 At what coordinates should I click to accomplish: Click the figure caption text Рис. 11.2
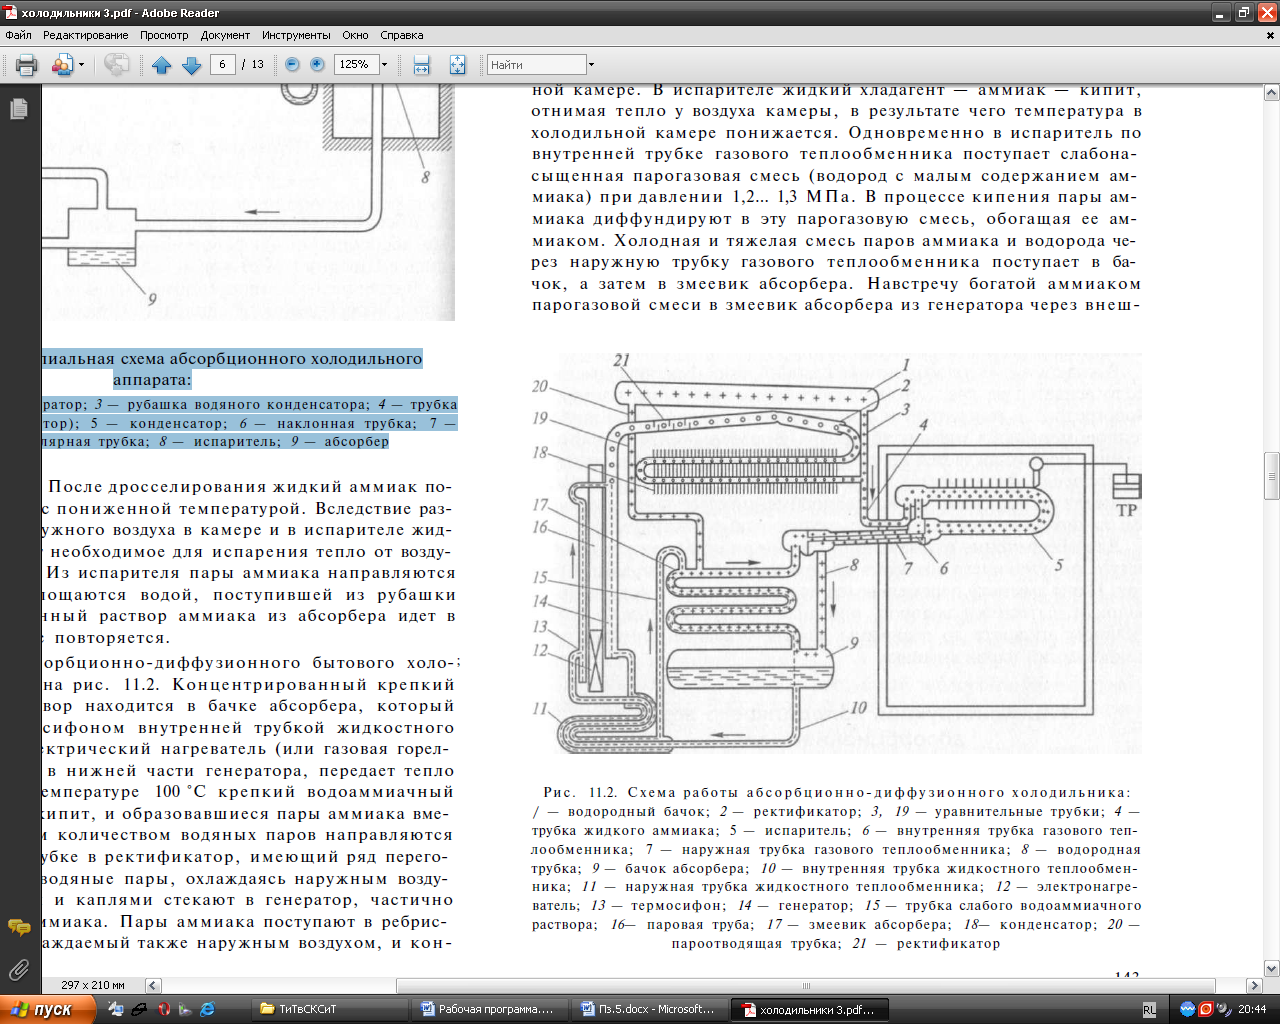point(581,792)
